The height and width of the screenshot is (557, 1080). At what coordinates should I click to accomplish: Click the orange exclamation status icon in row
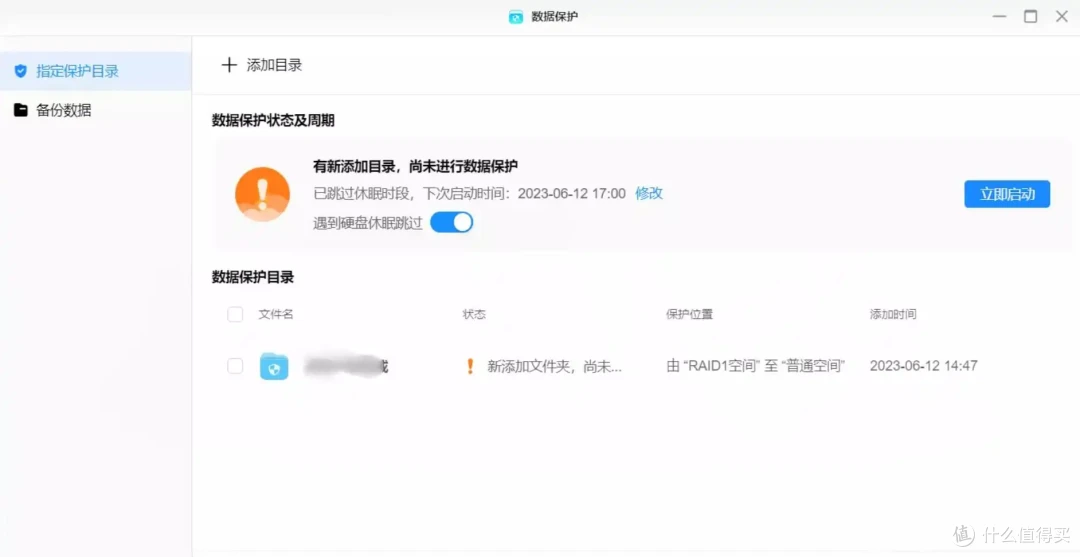click(x=470, y=366)
